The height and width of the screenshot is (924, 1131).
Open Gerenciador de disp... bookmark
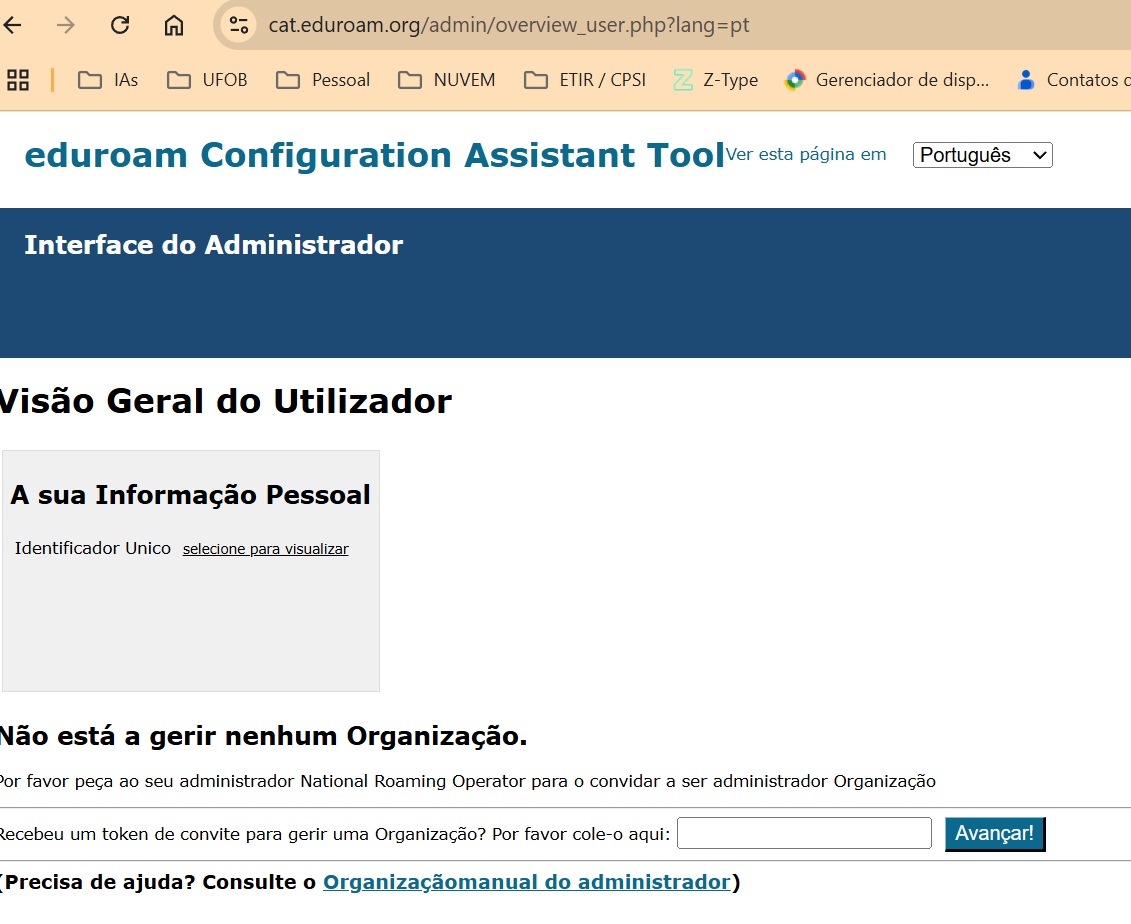coord(886,80)
